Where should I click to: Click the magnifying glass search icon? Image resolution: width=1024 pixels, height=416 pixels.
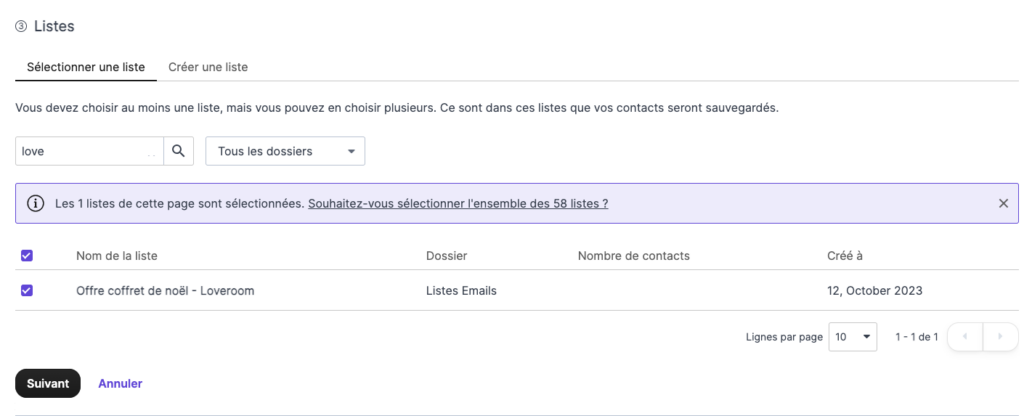tap(178, 151)
